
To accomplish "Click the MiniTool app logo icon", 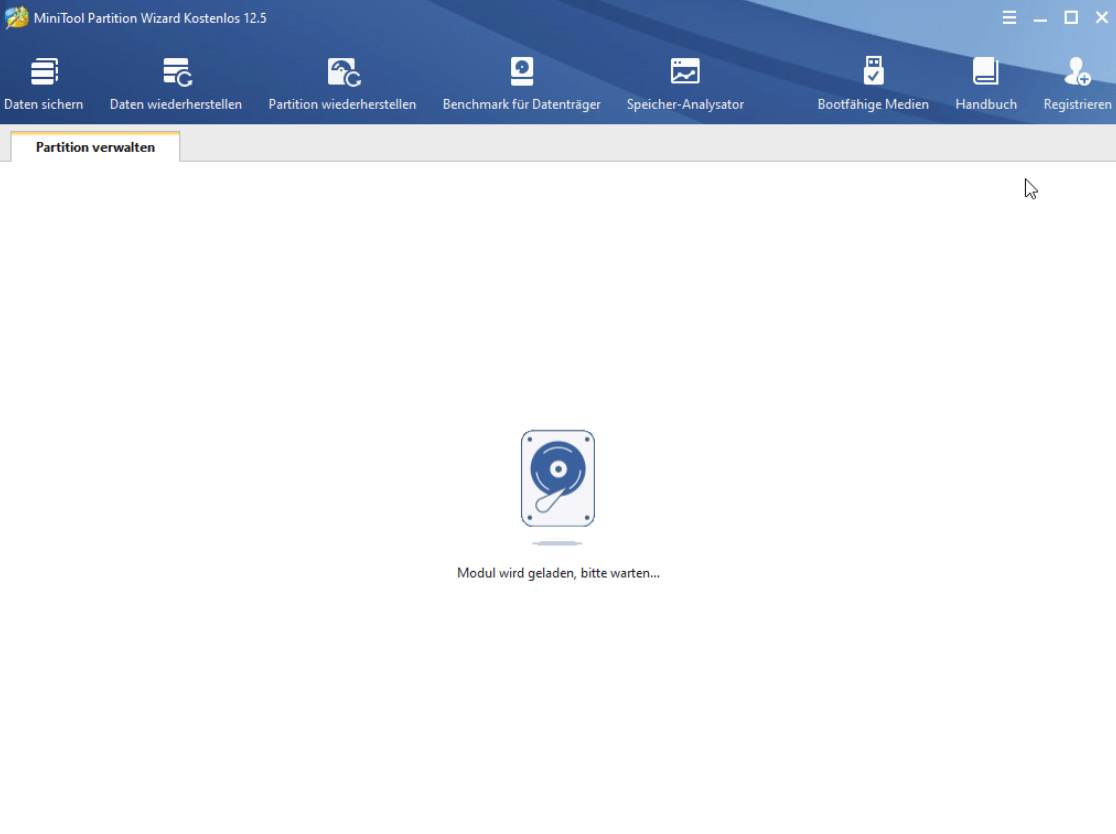I will point(16,18).
